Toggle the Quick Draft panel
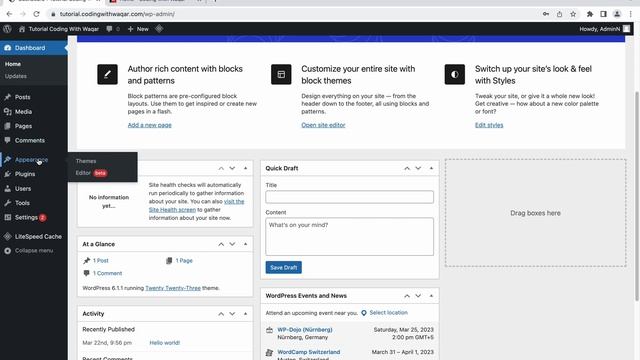The image size is (640, 360). click(431, 168)
